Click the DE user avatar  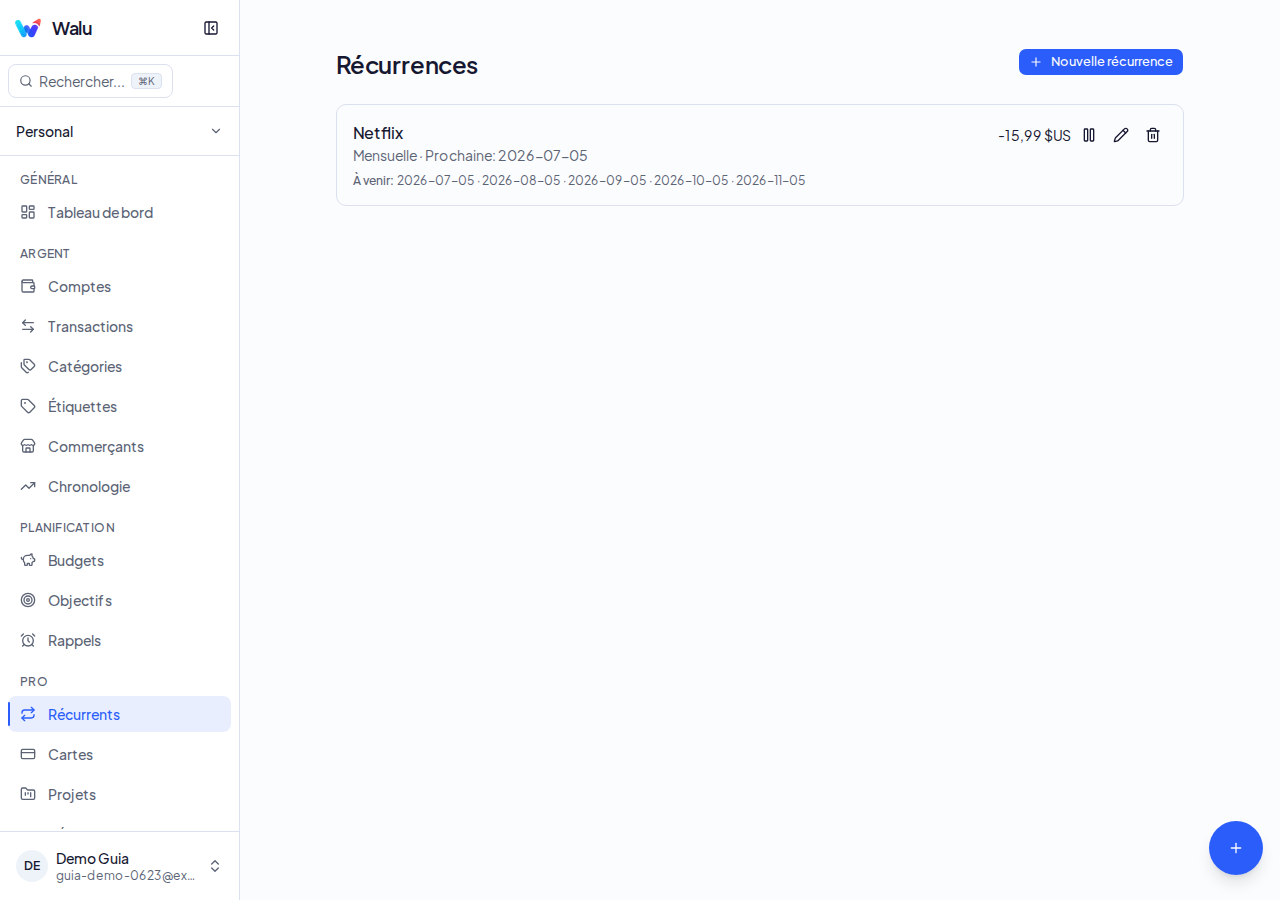[x=32, y=866]
